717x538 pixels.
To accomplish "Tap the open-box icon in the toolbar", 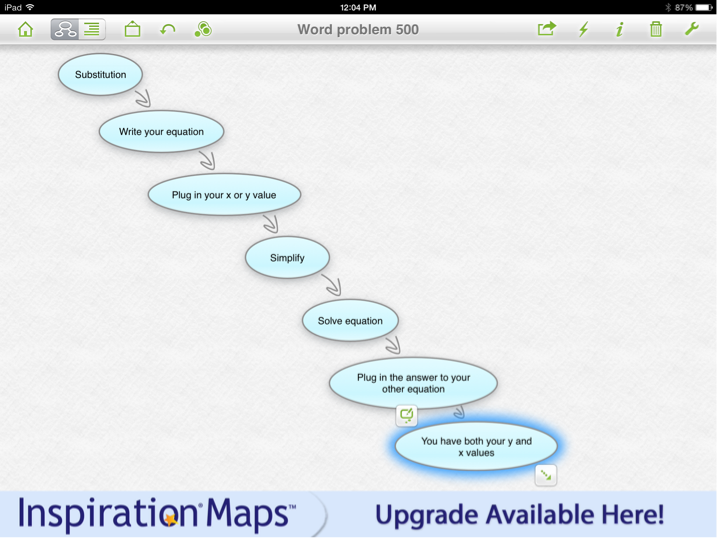I will point(132,29).
